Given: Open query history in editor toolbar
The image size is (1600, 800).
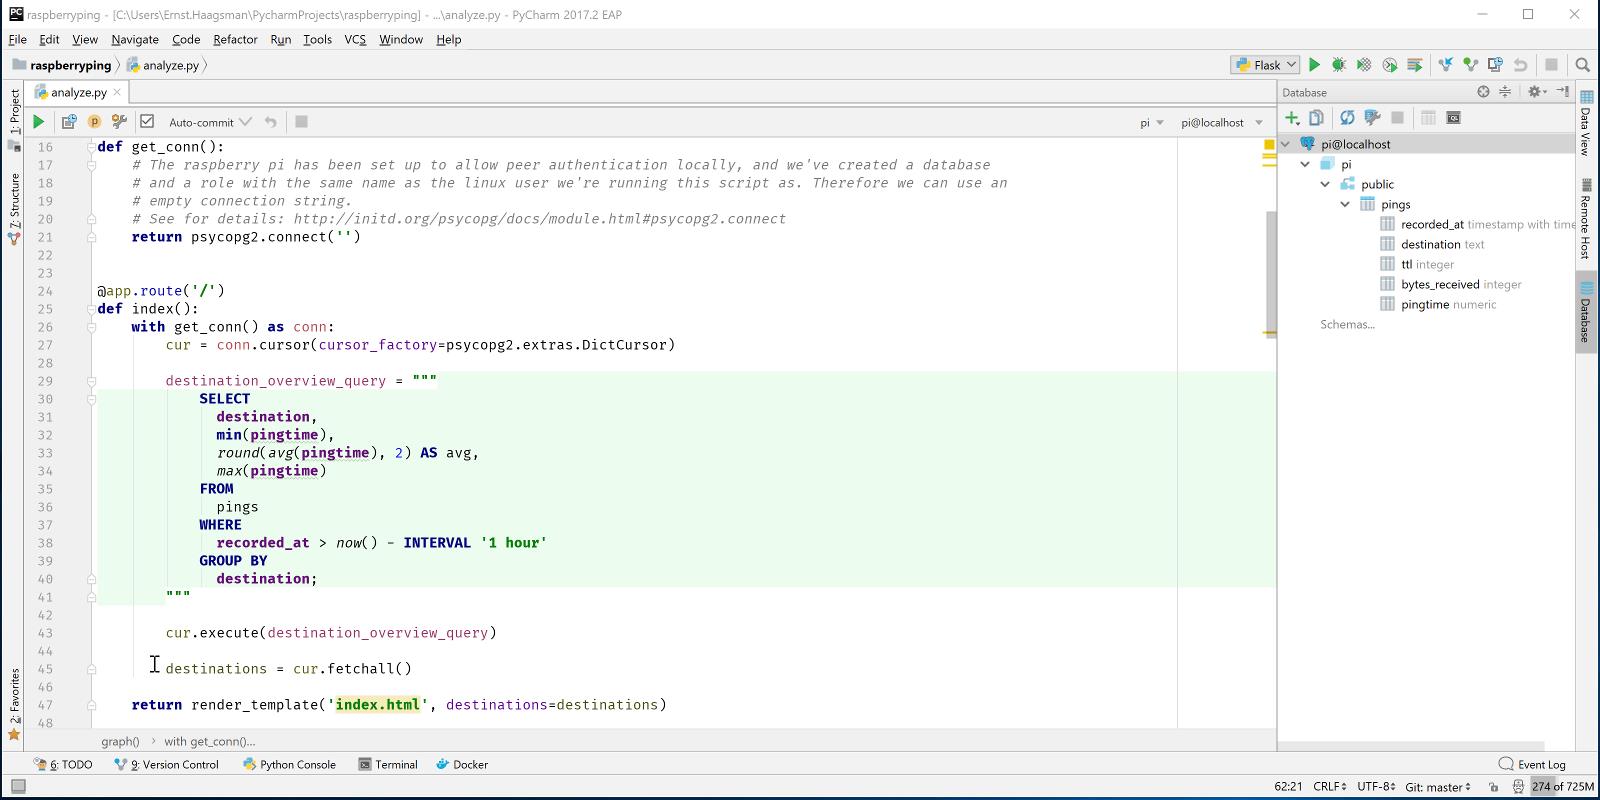Looking at the screenshot, I should click(69, 122).
